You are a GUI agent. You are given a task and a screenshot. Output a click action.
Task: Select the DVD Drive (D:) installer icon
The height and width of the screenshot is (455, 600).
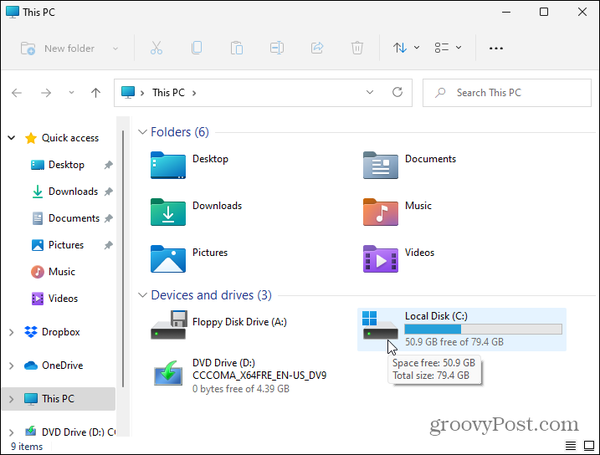click(168, 373)
